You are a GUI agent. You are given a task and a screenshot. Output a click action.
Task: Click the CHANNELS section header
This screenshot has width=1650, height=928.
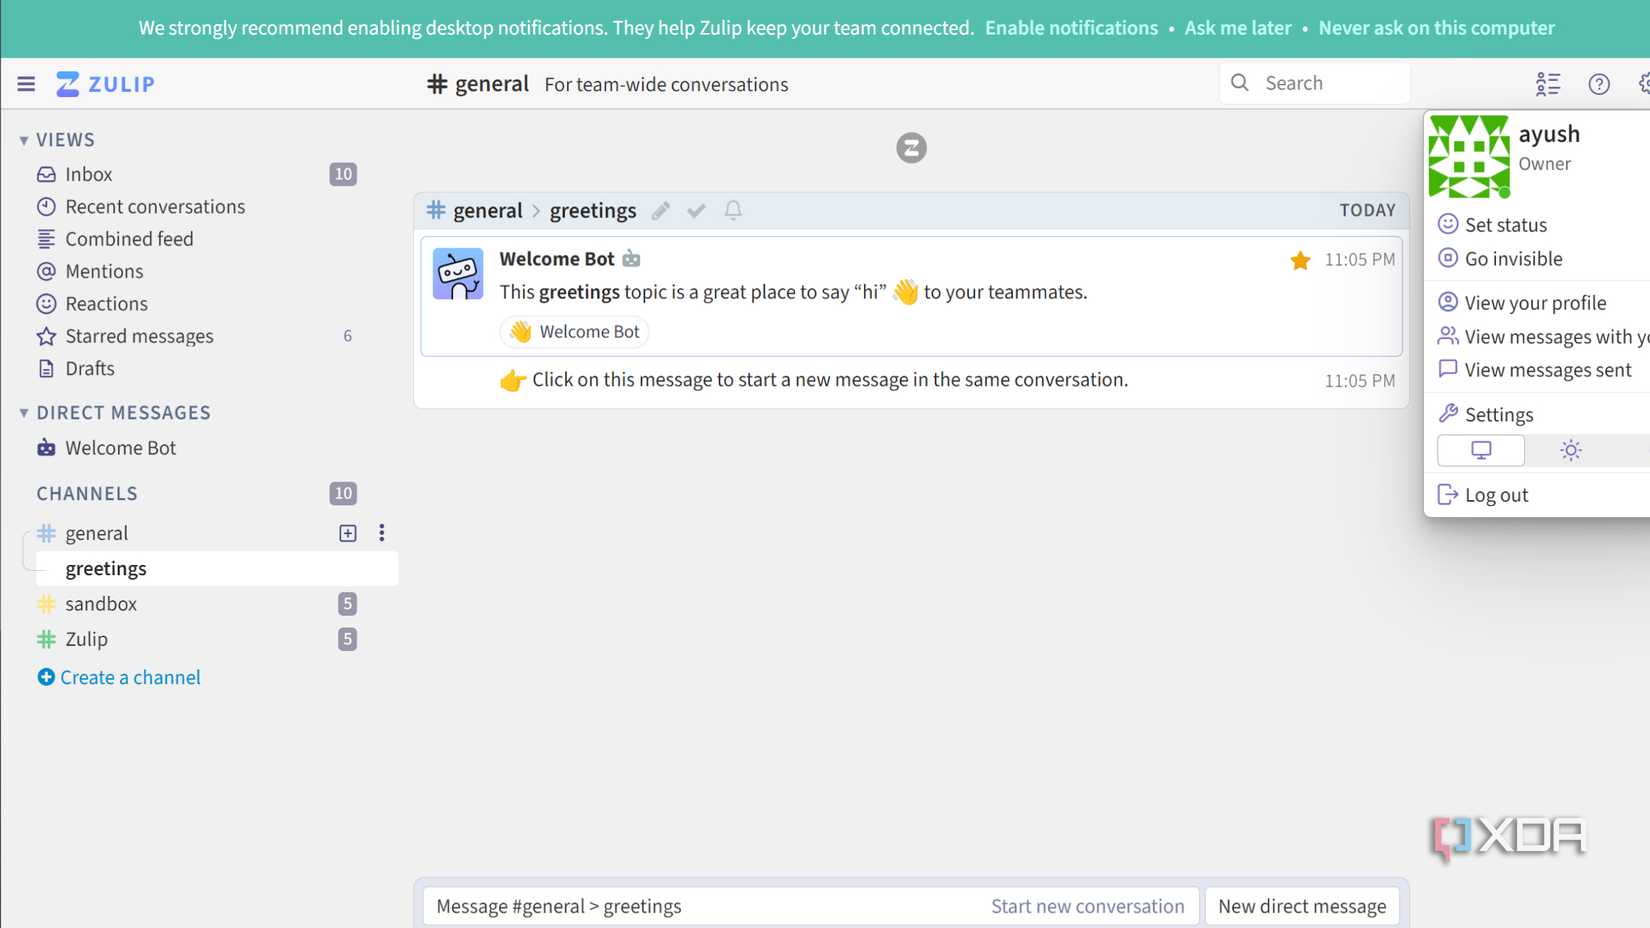tap(87, 493)
